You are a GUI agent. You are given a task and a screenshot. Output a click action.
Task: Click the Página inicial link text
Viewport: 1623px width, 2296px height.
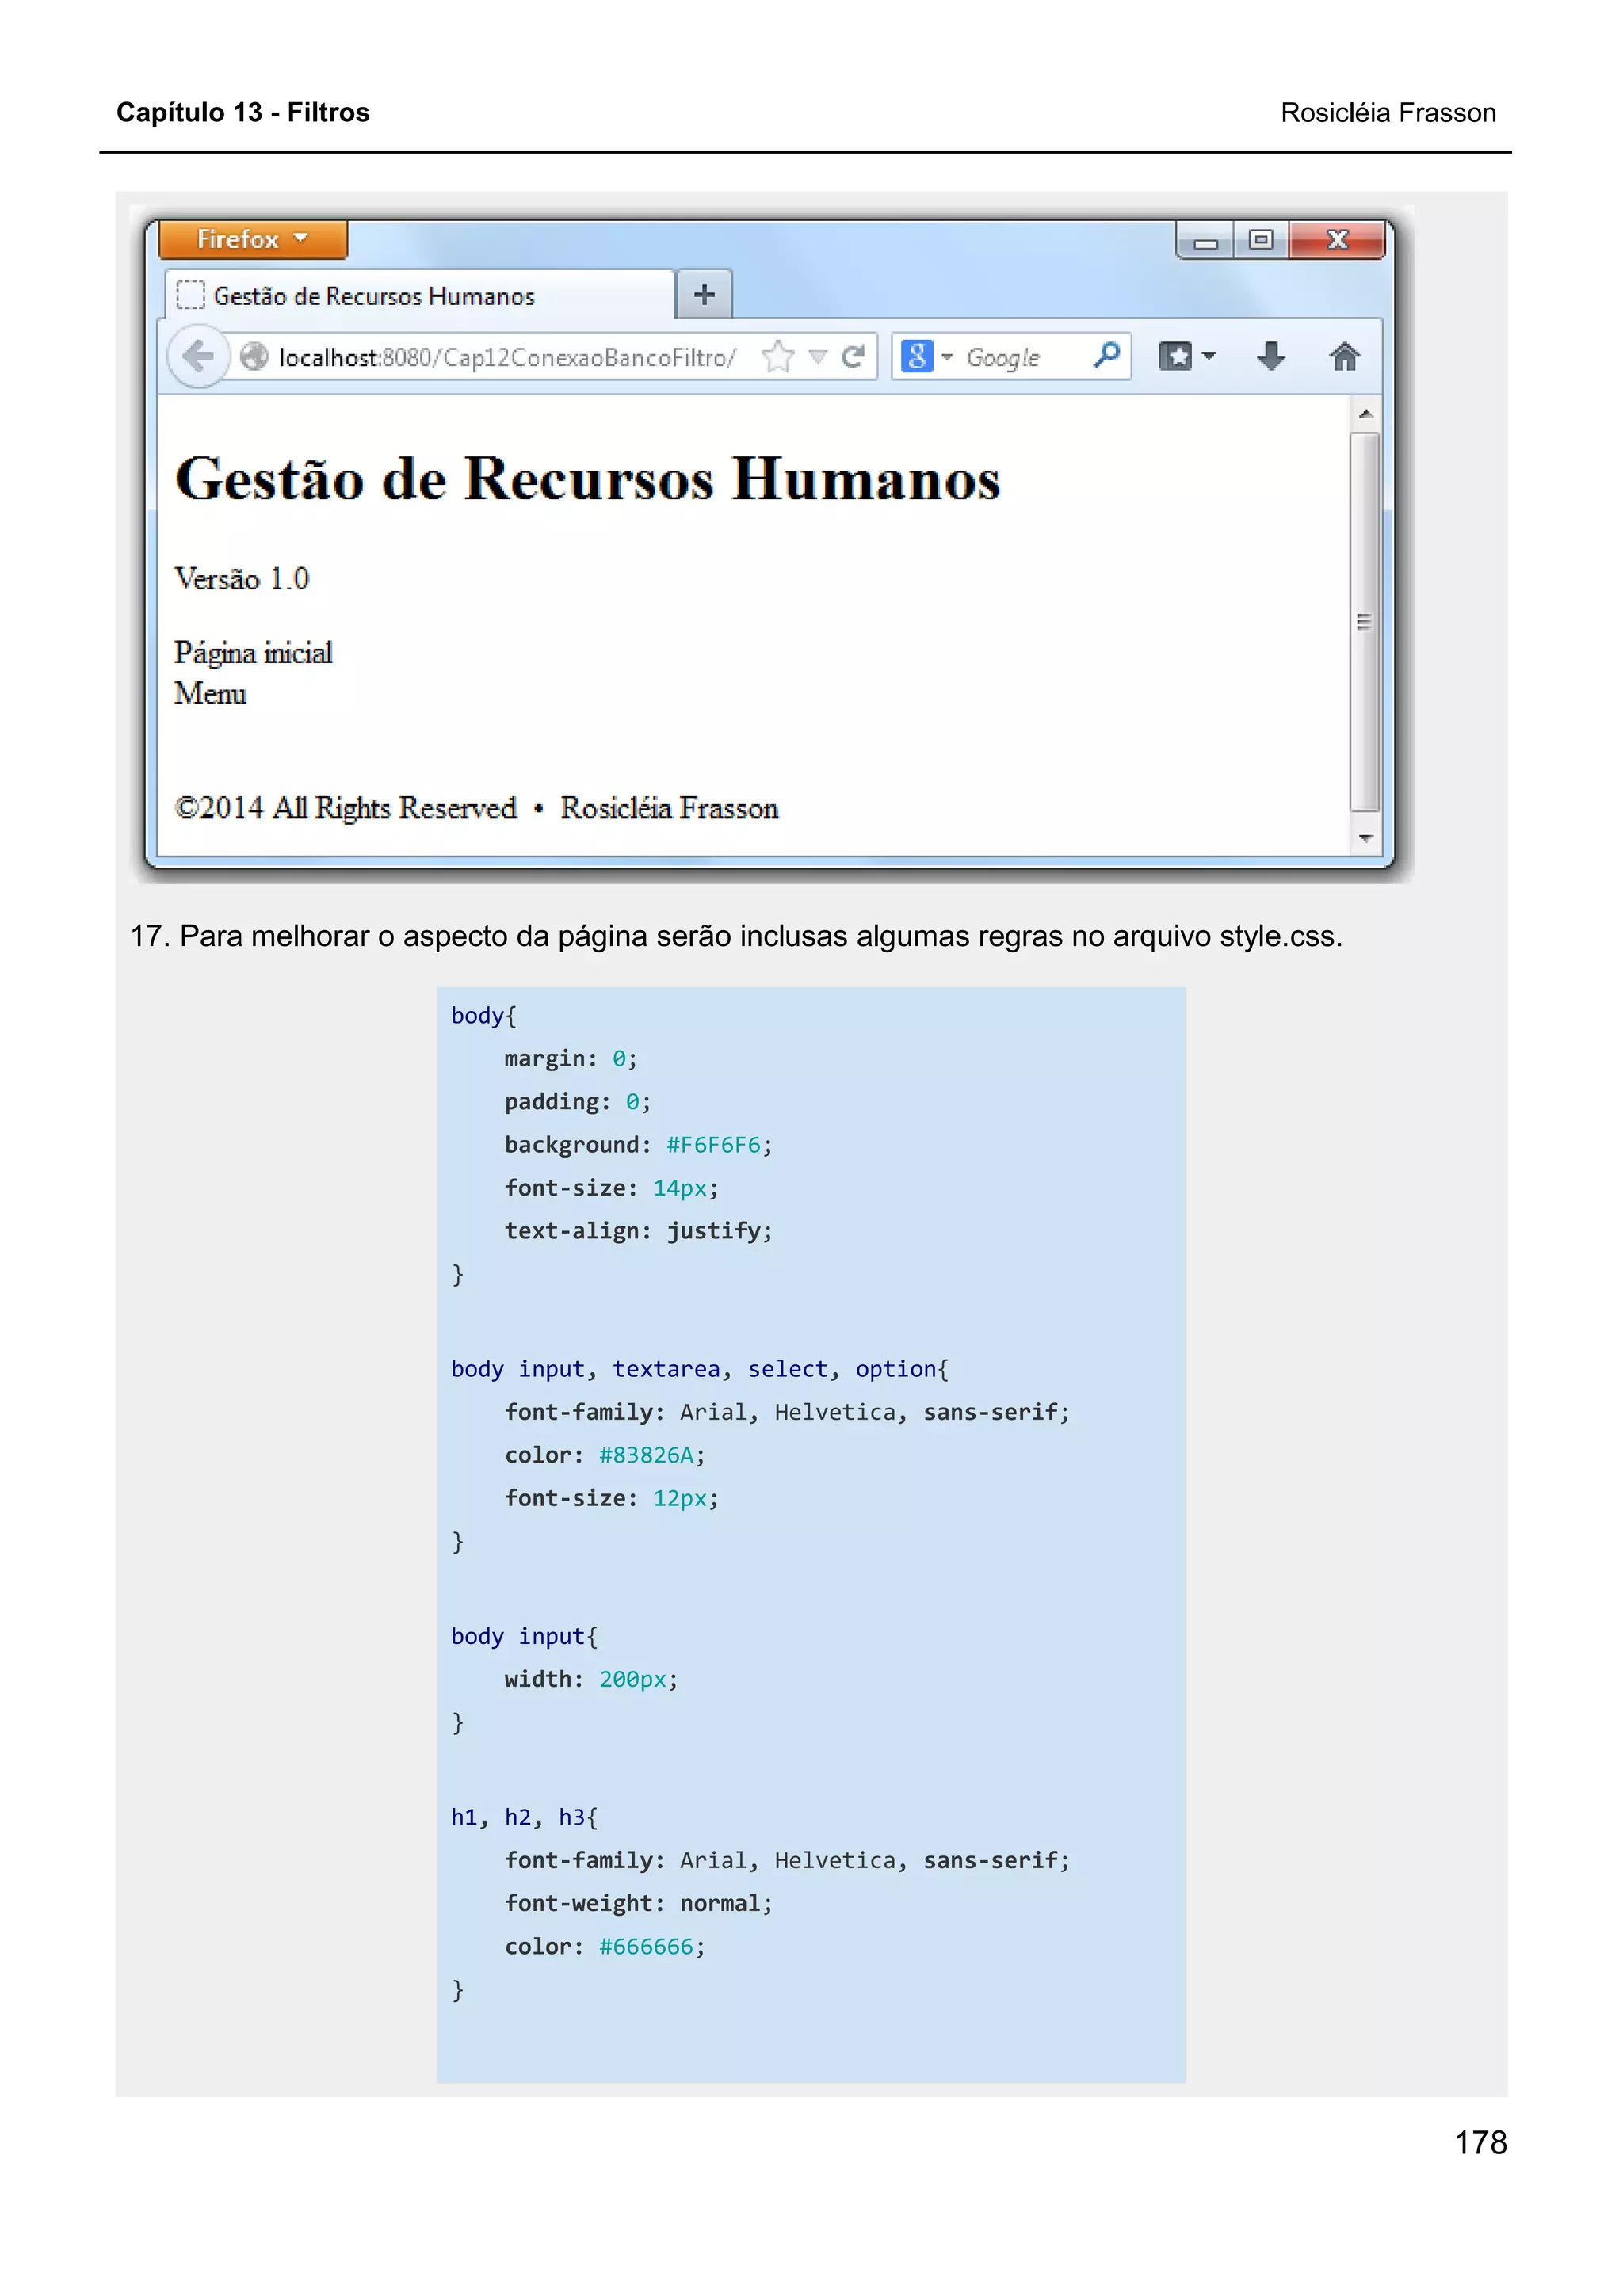[253, 653]
